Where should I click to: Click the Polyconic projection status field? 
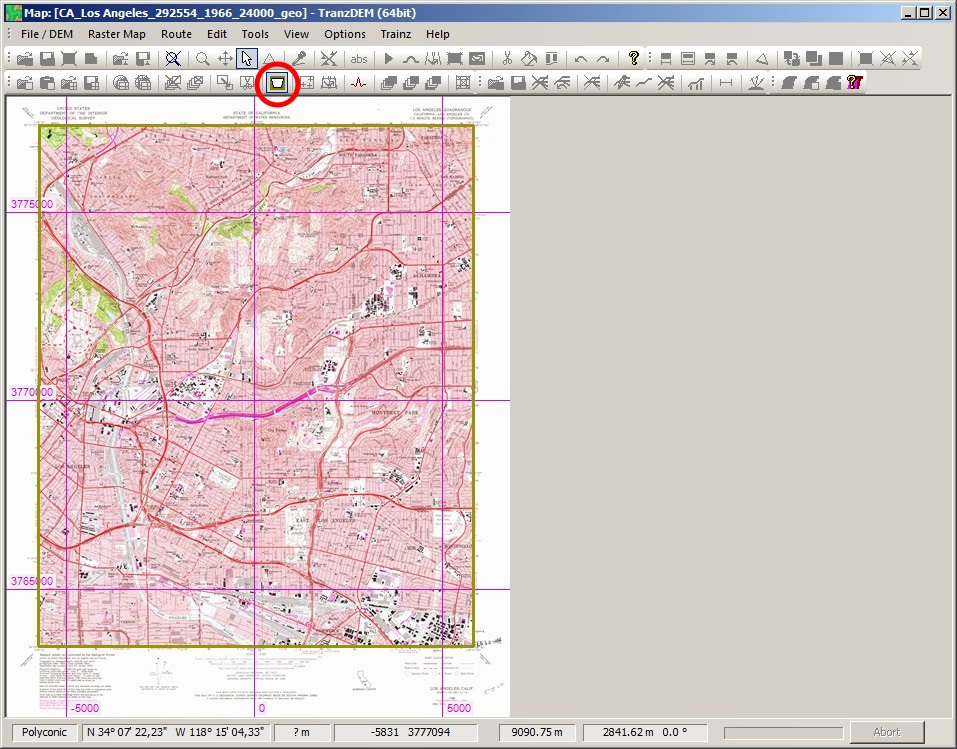[44, 732]
